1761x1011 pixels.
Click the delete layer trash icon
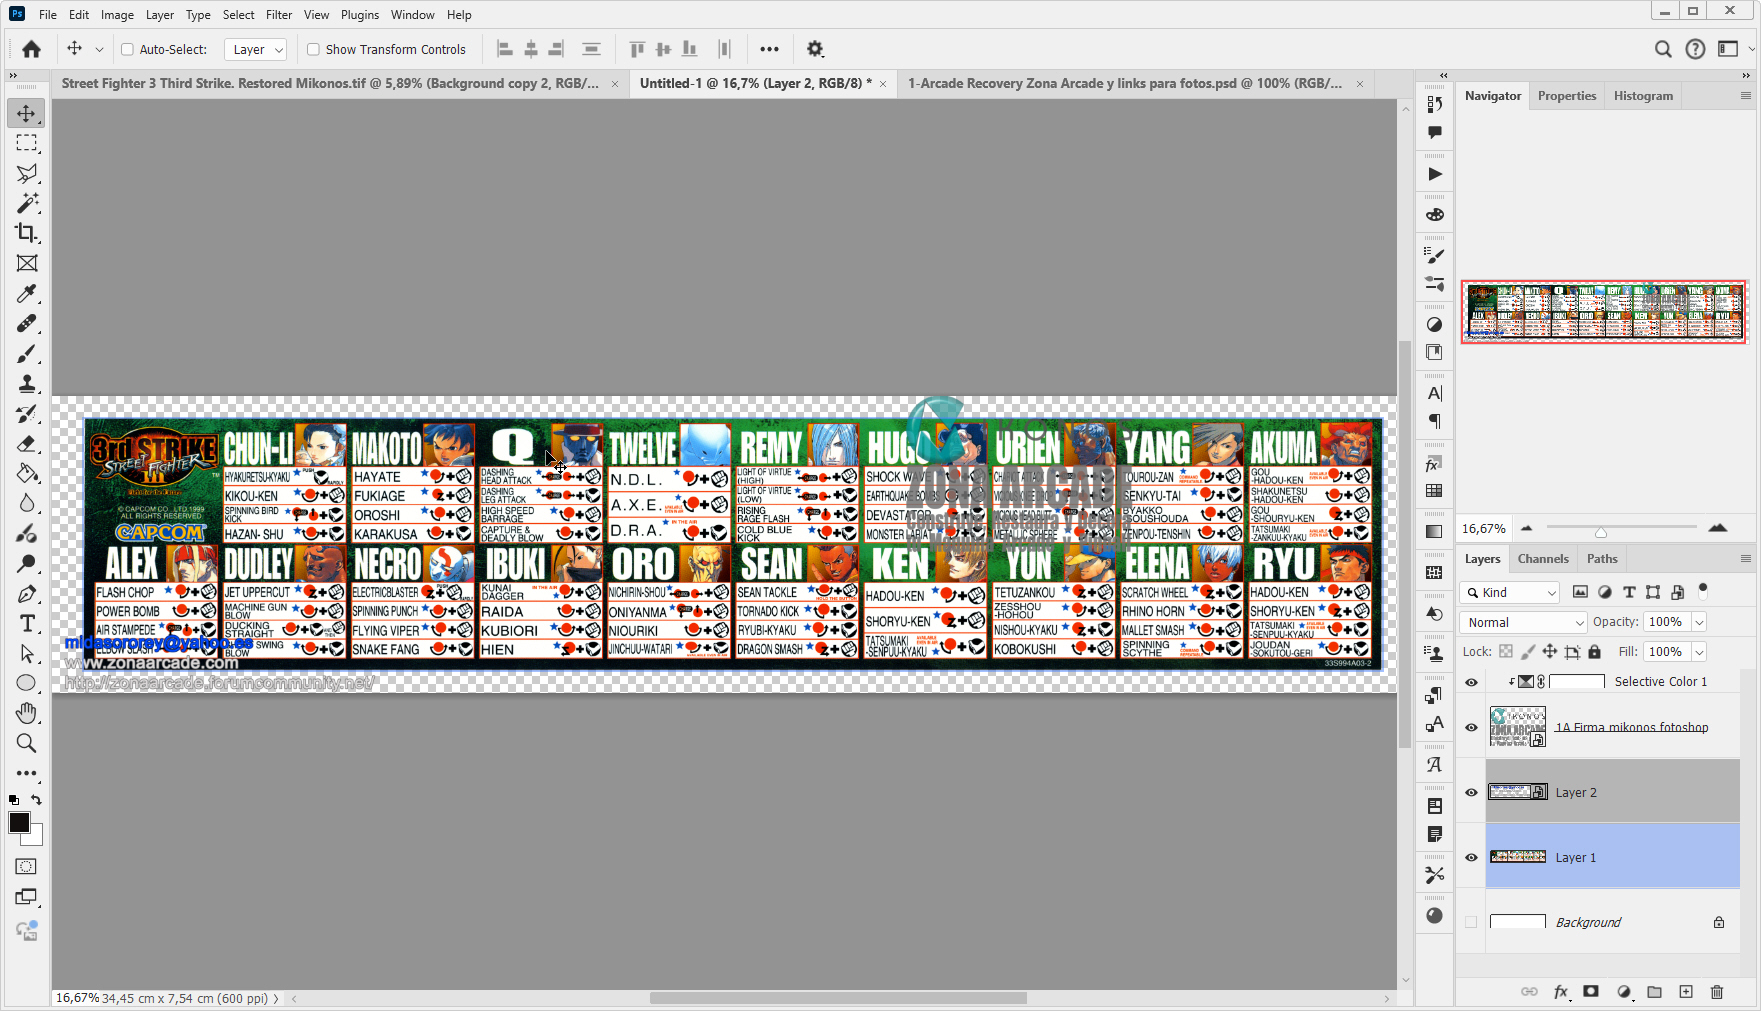(x=1717, y=992)
